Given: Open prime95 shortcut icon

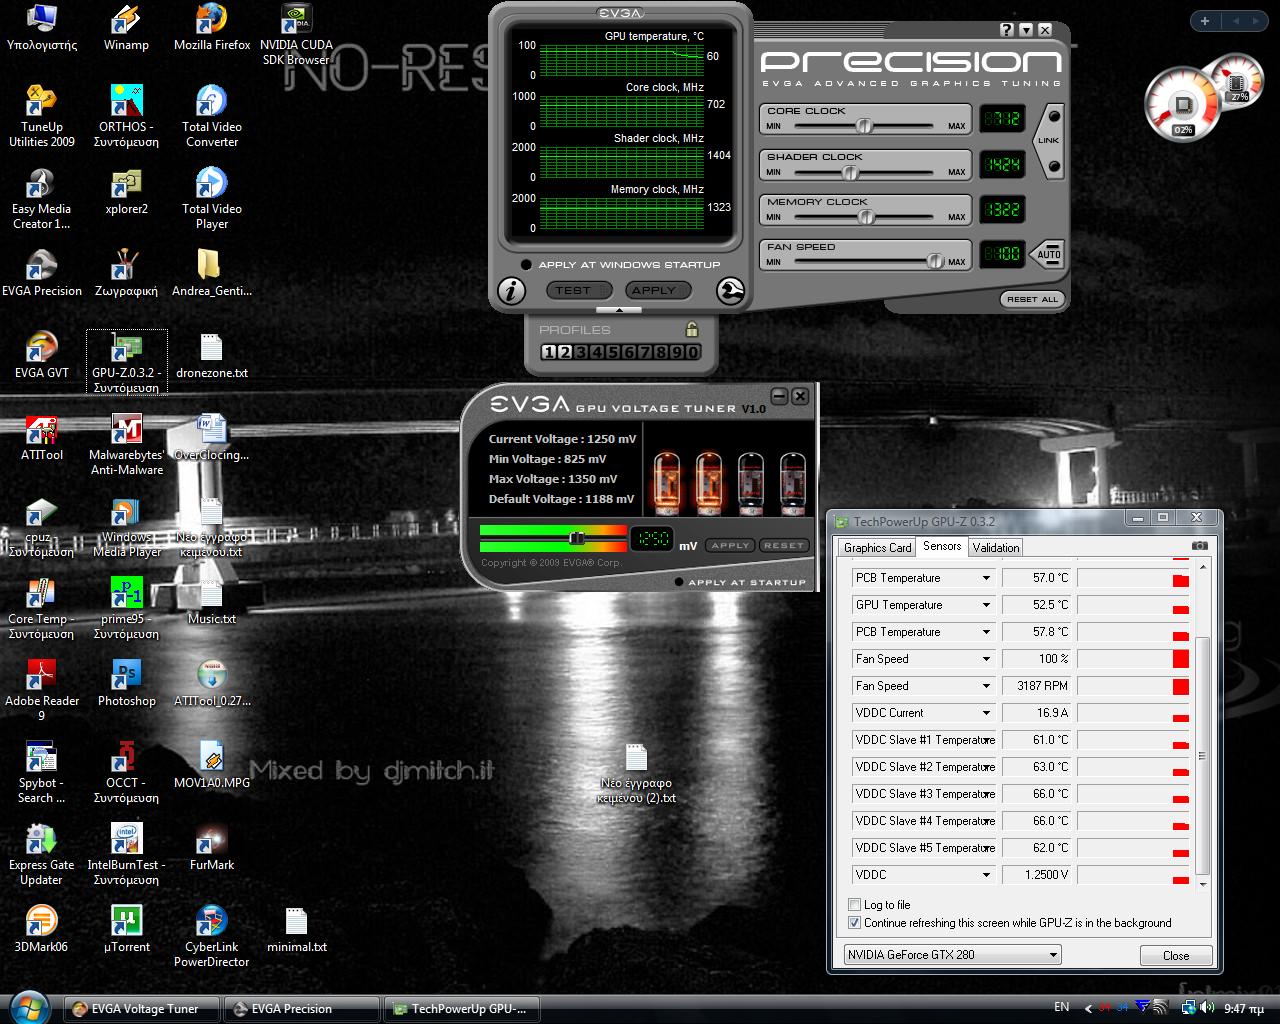Looking at the screenshot, I should click(x=126, y=609).
